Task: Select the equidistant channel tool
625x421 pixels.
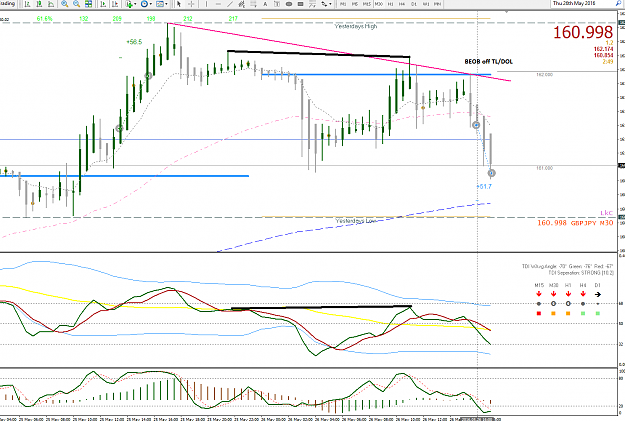Action: tap(242, 4)
